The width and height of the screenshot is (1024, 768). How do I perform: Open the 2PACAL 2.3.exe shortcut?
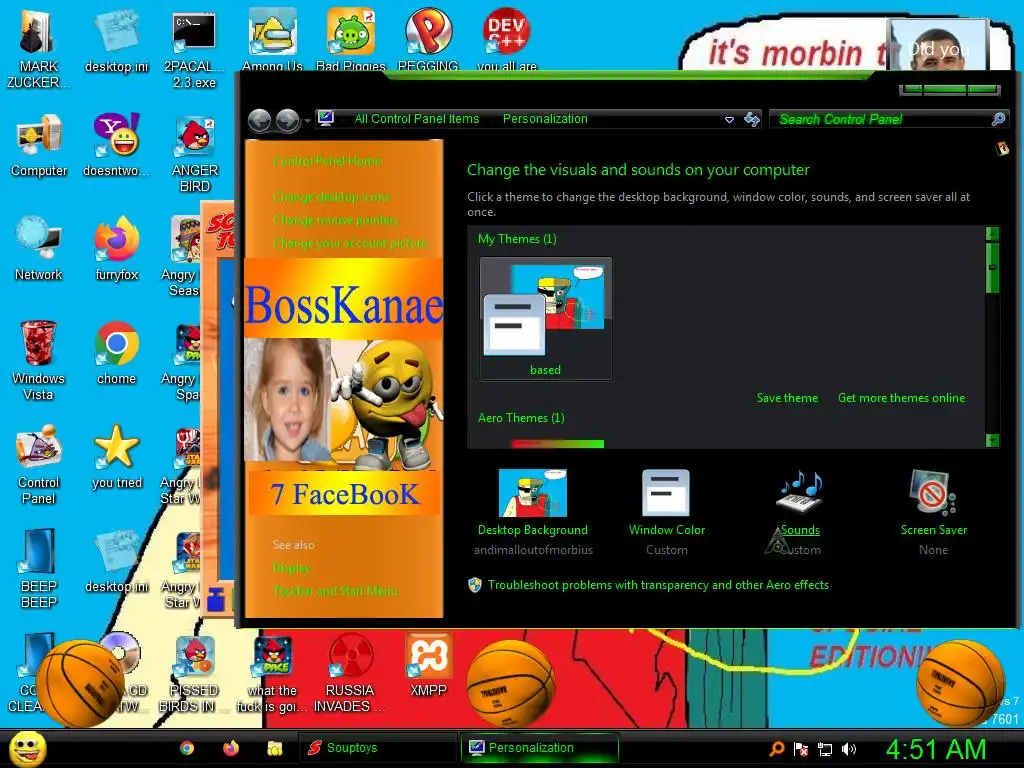(194, 49)
